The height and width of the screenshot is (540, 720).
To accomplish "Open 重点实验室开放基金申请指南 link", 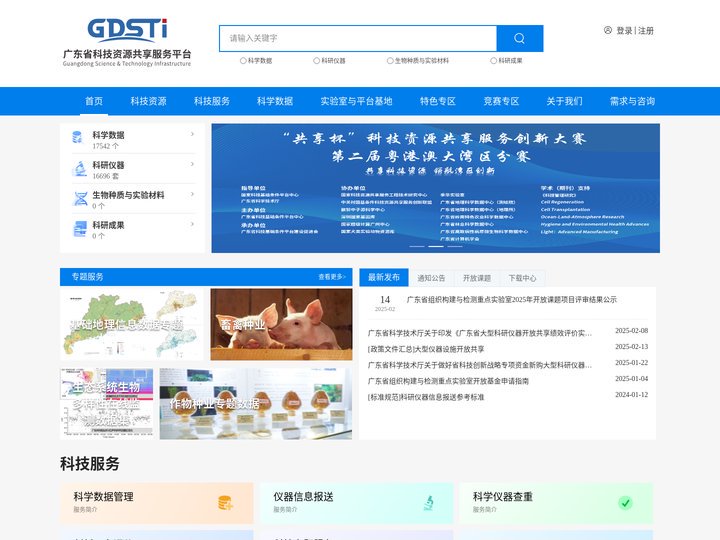I will point(448,381).
